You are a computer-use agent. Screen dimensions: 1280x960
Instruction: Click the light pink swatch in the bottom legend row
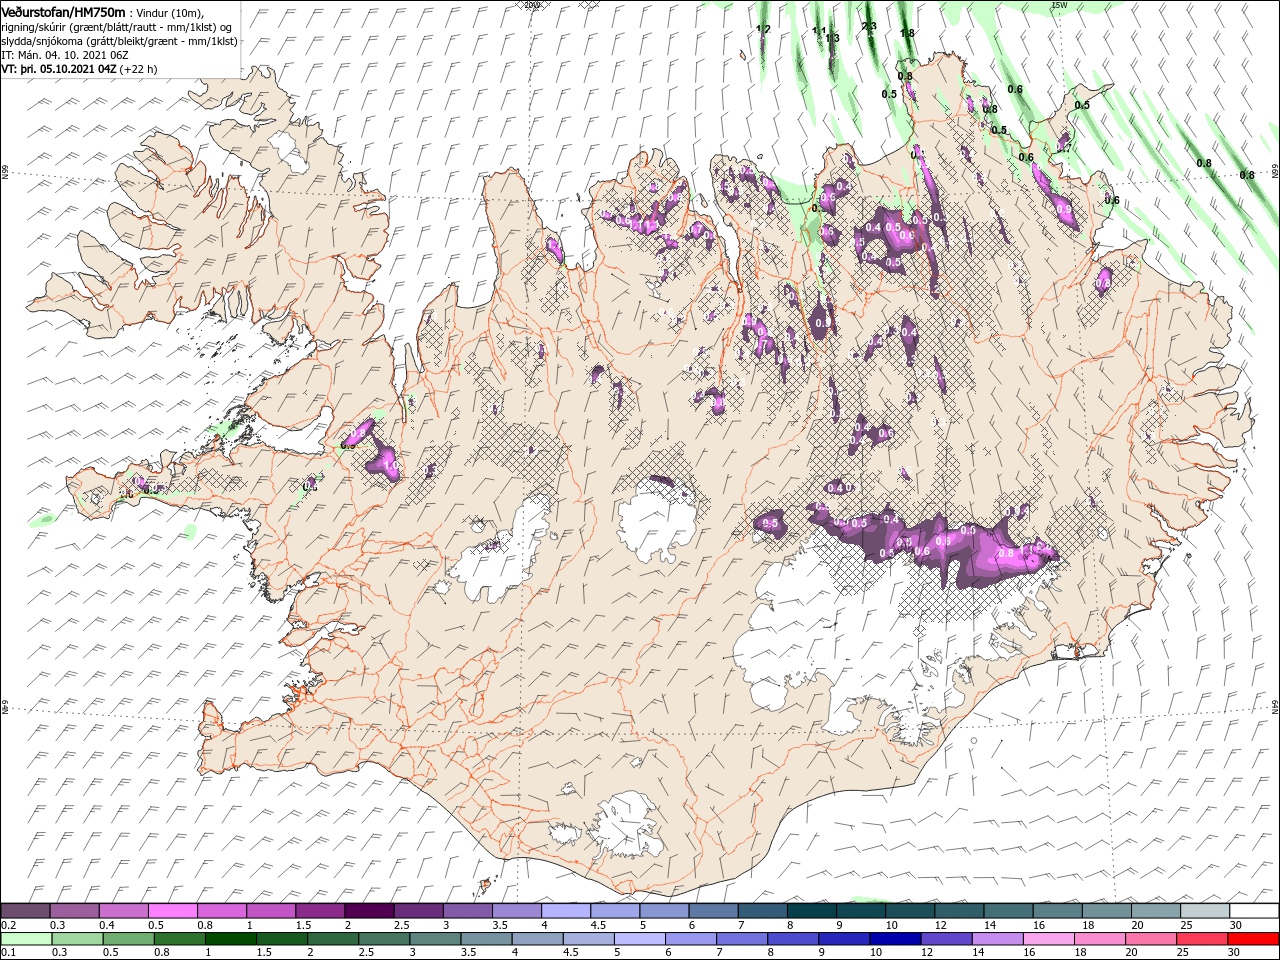point(1049,939)
